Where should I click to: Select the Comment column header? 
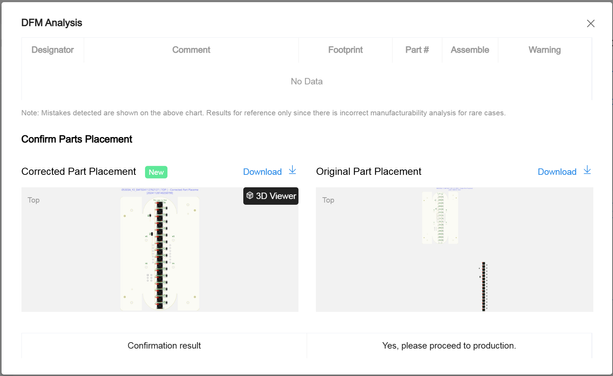click(x=191, y=50)
